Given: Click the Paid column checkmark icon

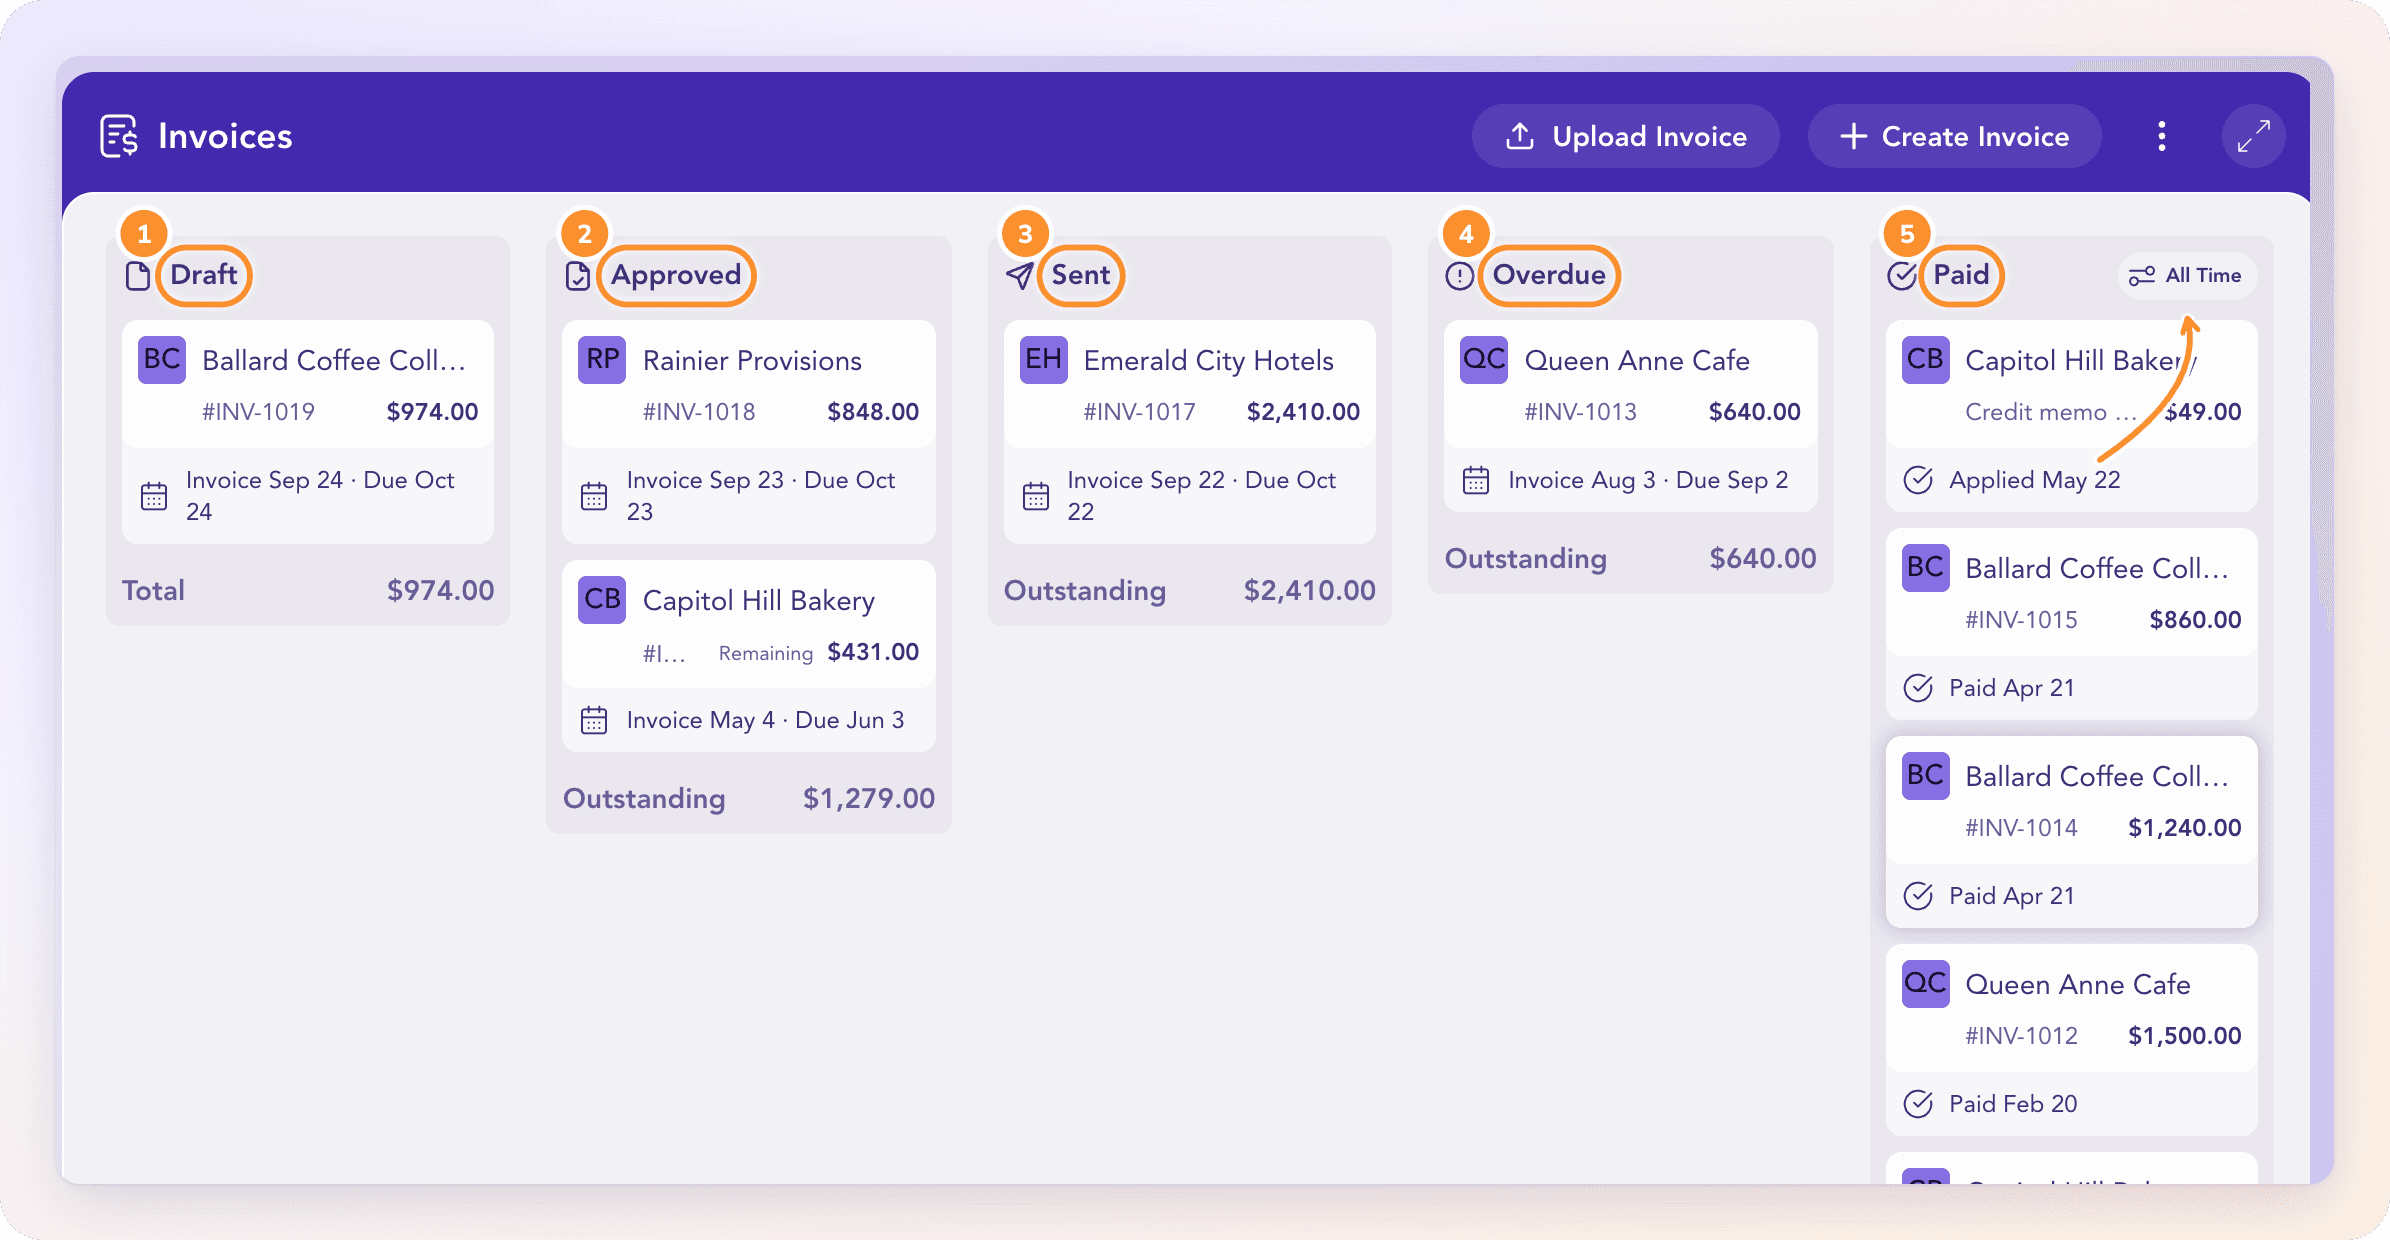Looking at the screenshot, I should pos(1902,275).
